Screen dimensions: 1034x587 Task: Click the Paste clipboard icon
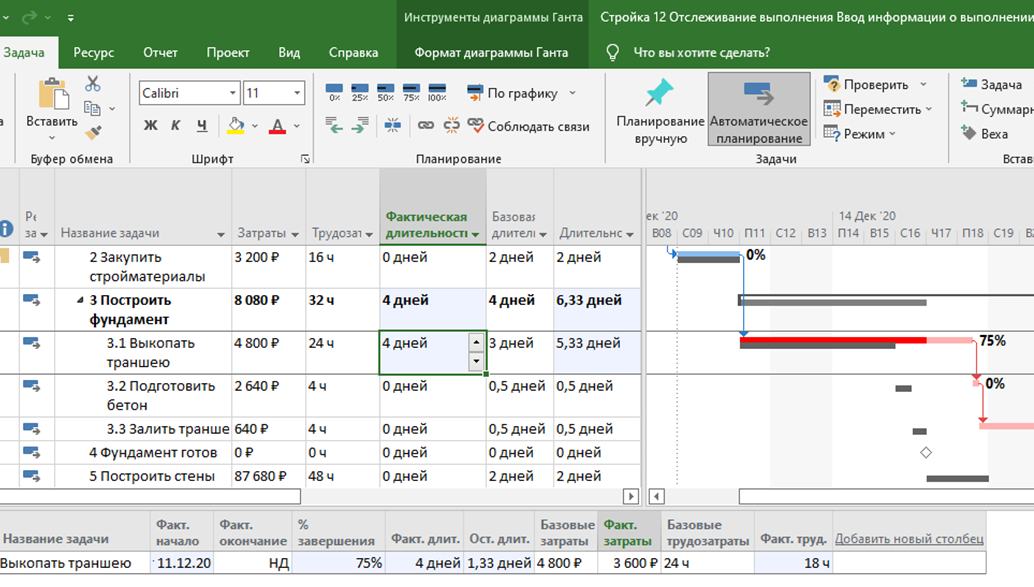[x=53, y=94]
